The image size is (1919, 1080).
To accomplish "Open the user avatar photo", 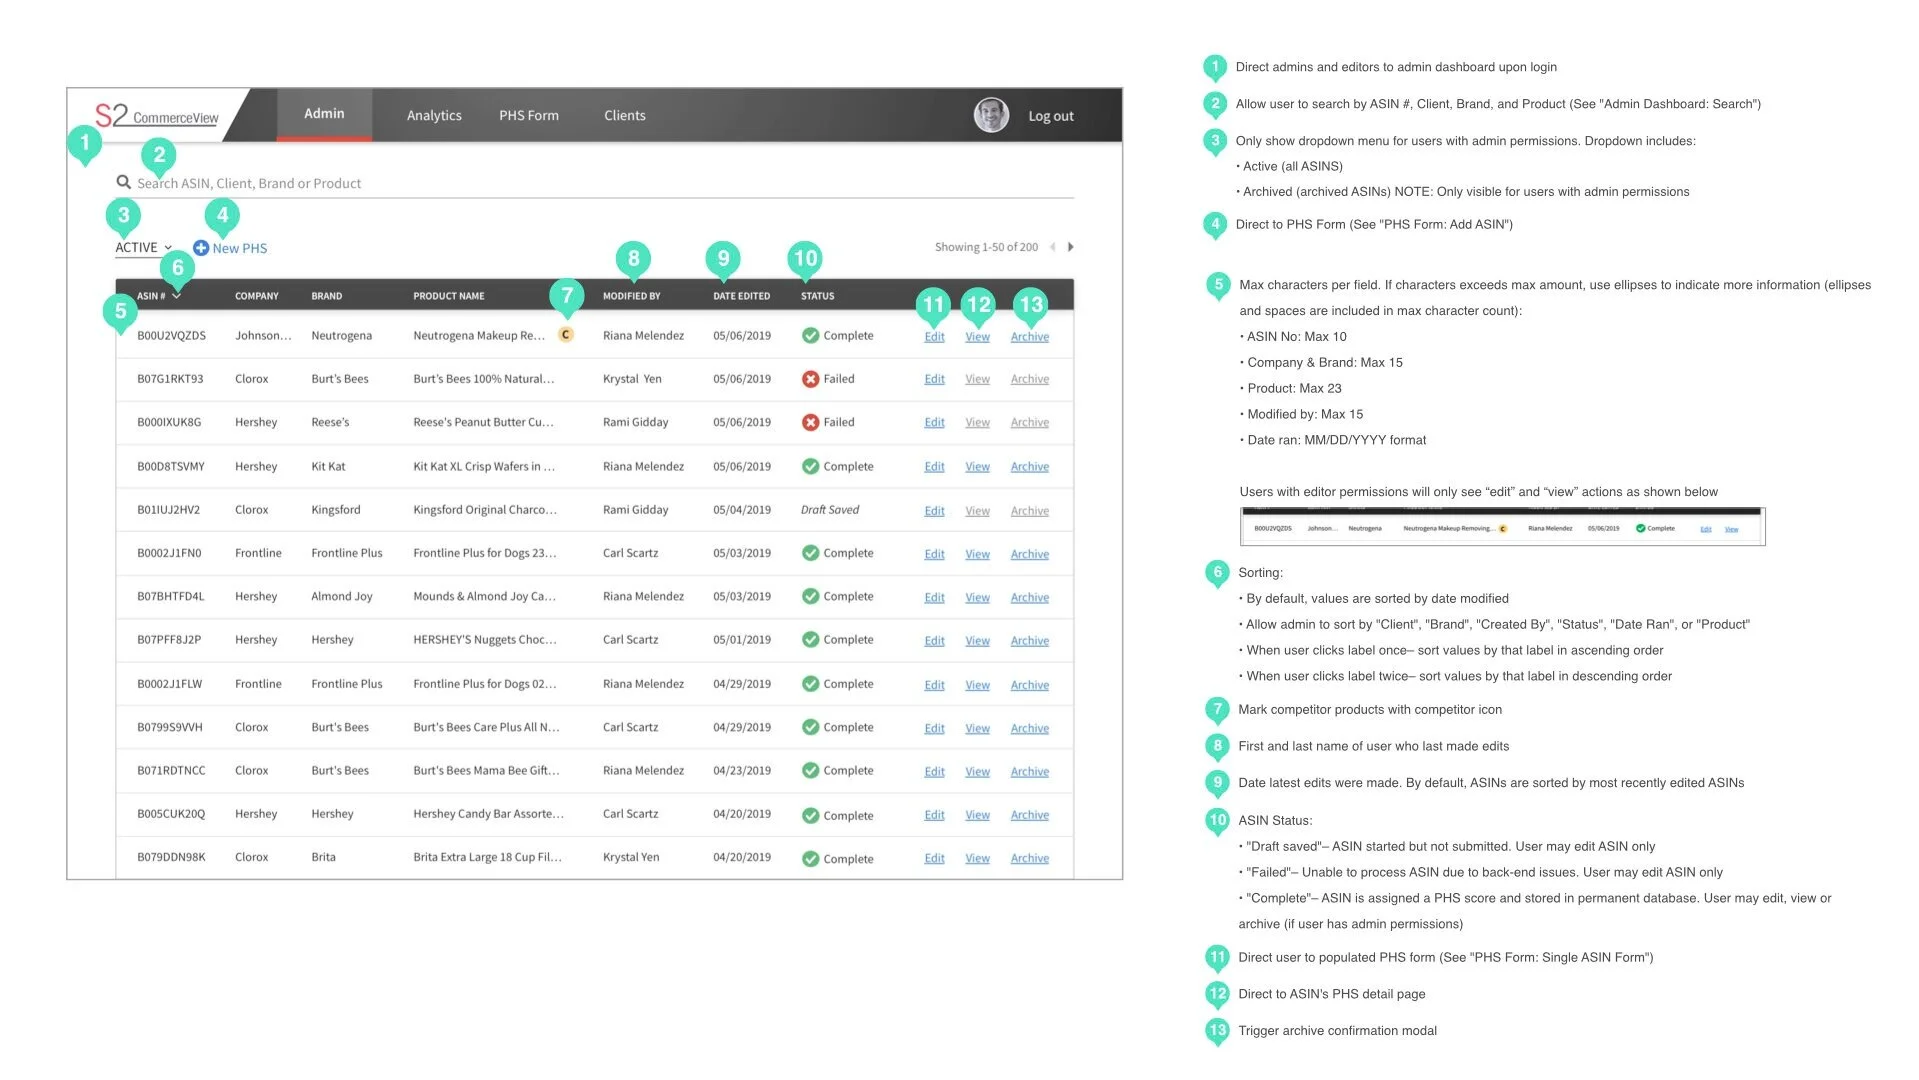I will (991, 115).
